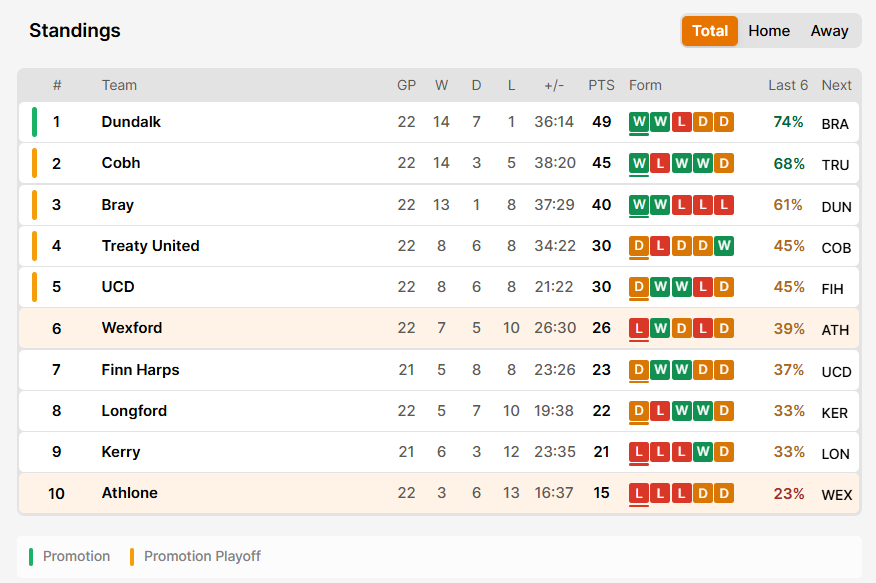Click Dundalk's first green W form badge
876x583 pixels.
point(639,122)
